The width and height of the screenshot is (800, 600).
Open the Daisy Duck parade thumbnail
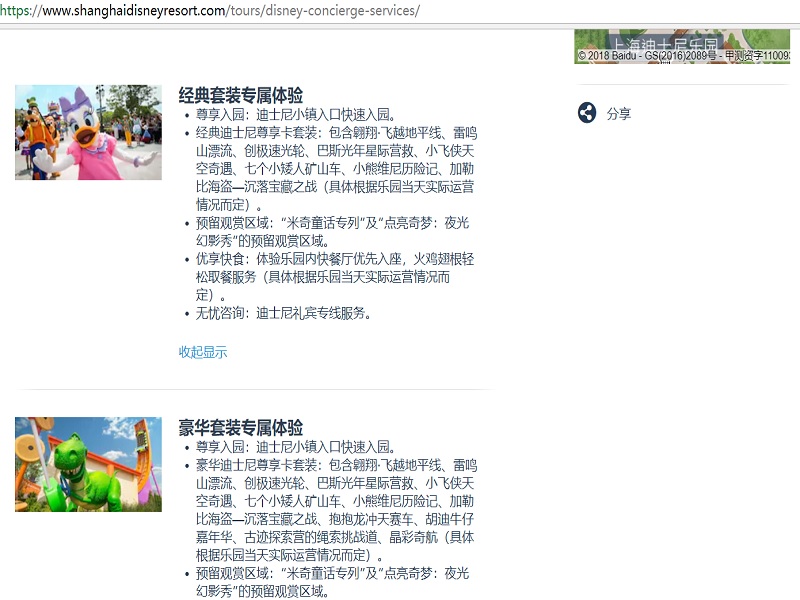coord(88,132)
